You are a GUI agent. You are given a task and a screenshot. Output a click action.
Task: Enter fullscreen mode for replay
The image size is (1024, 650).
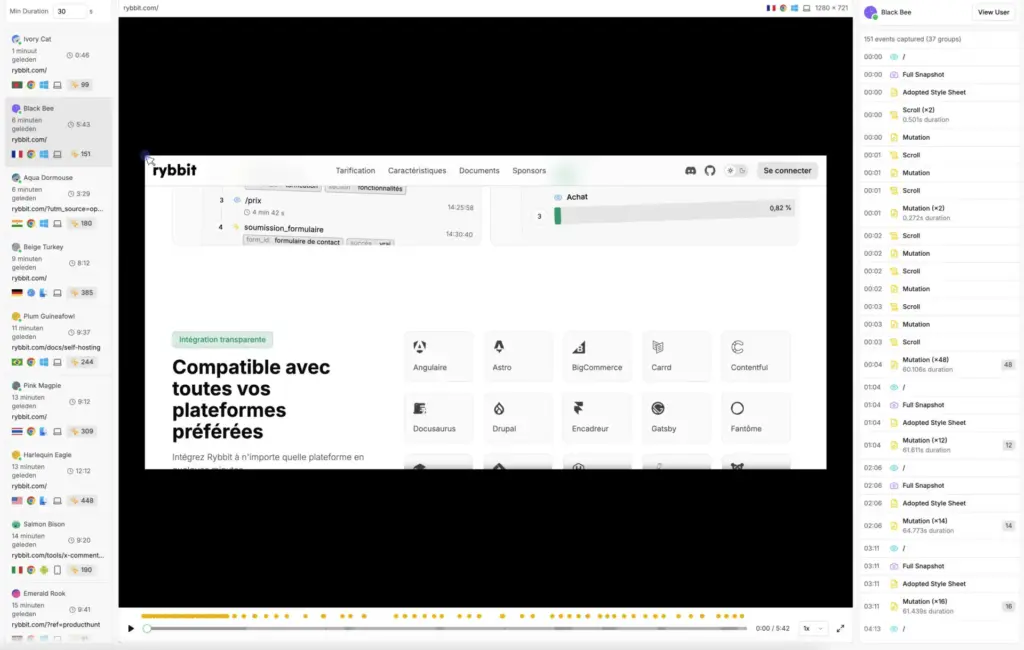tap(840, 629)
